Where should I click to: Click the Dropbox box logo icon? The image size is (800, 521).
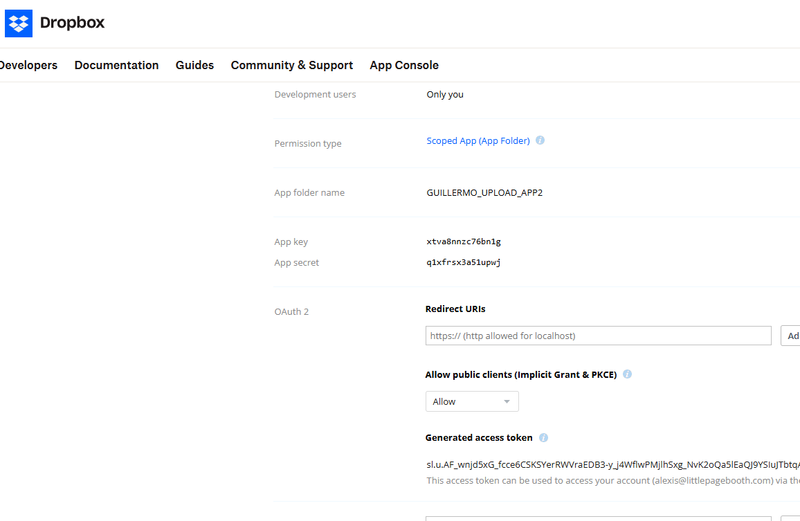(x=19, y=22)
